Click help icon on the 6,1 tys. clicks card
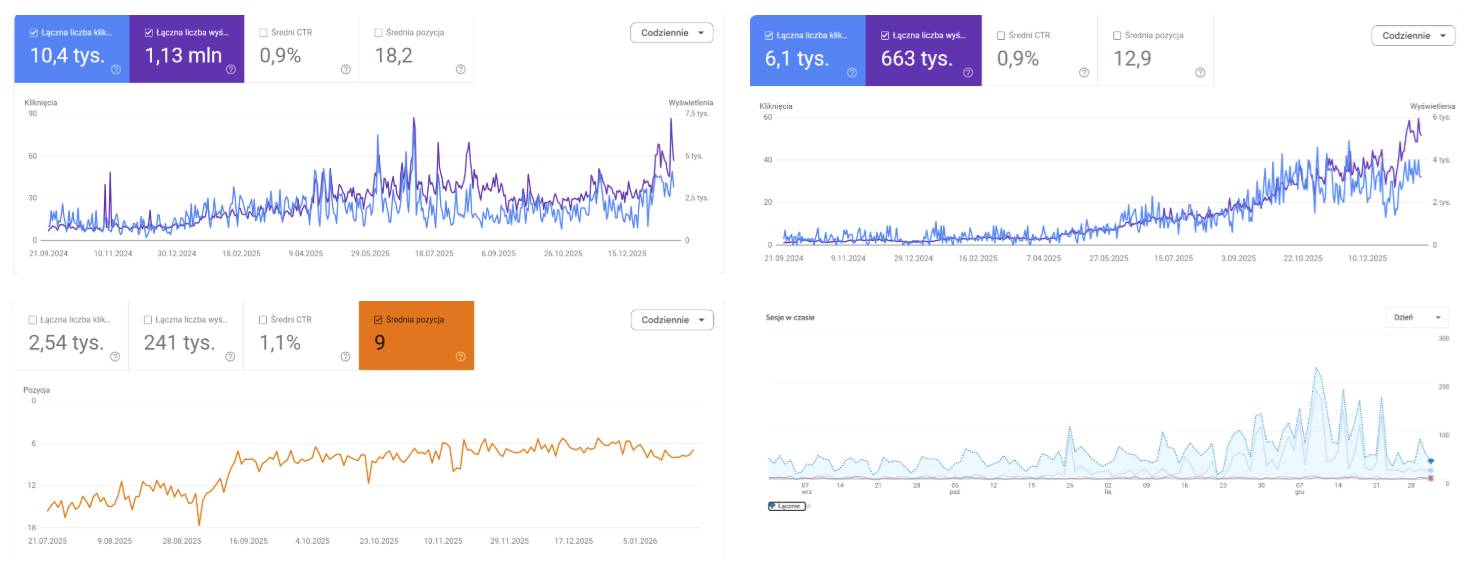Screen dimensions: 1484x573 click(852, 72)
